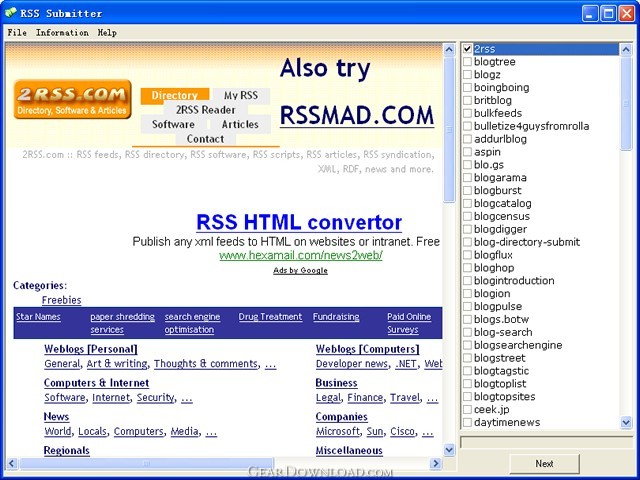Open the Business category link
The width and height of the screenshot is (640, 480).
point(336,383)
